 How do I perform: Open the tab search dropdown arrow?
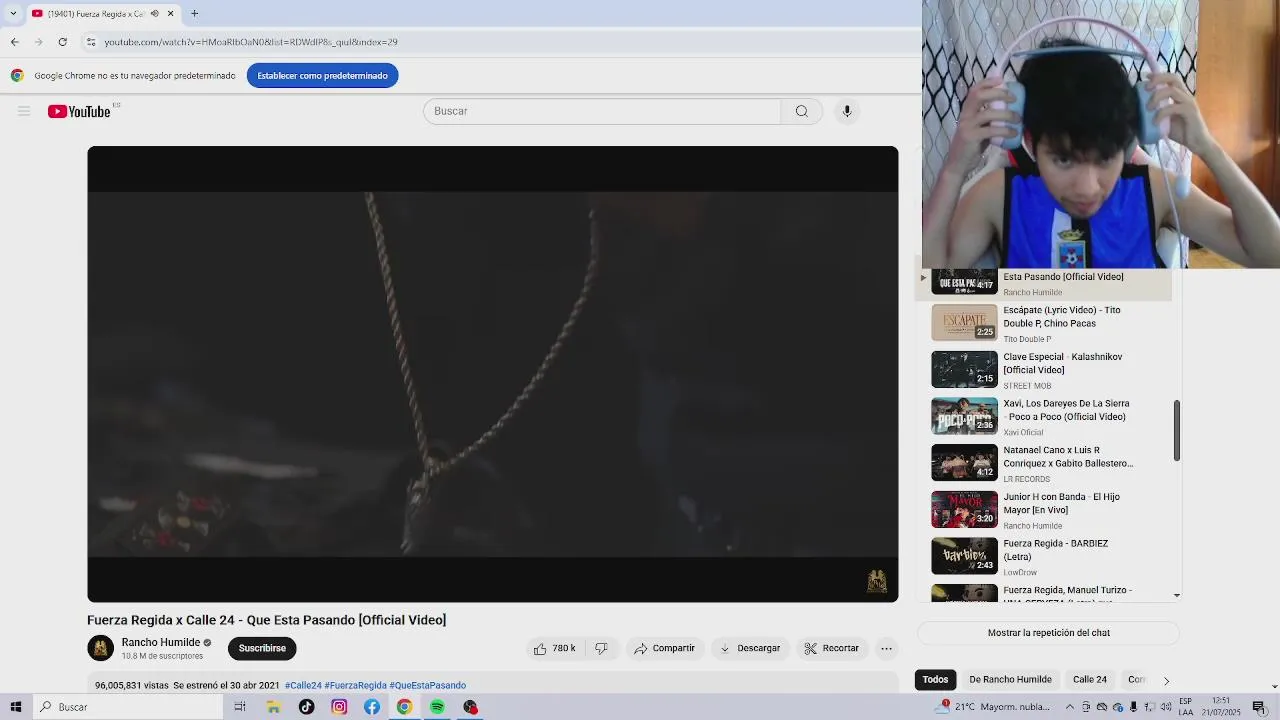pos(13,13)
